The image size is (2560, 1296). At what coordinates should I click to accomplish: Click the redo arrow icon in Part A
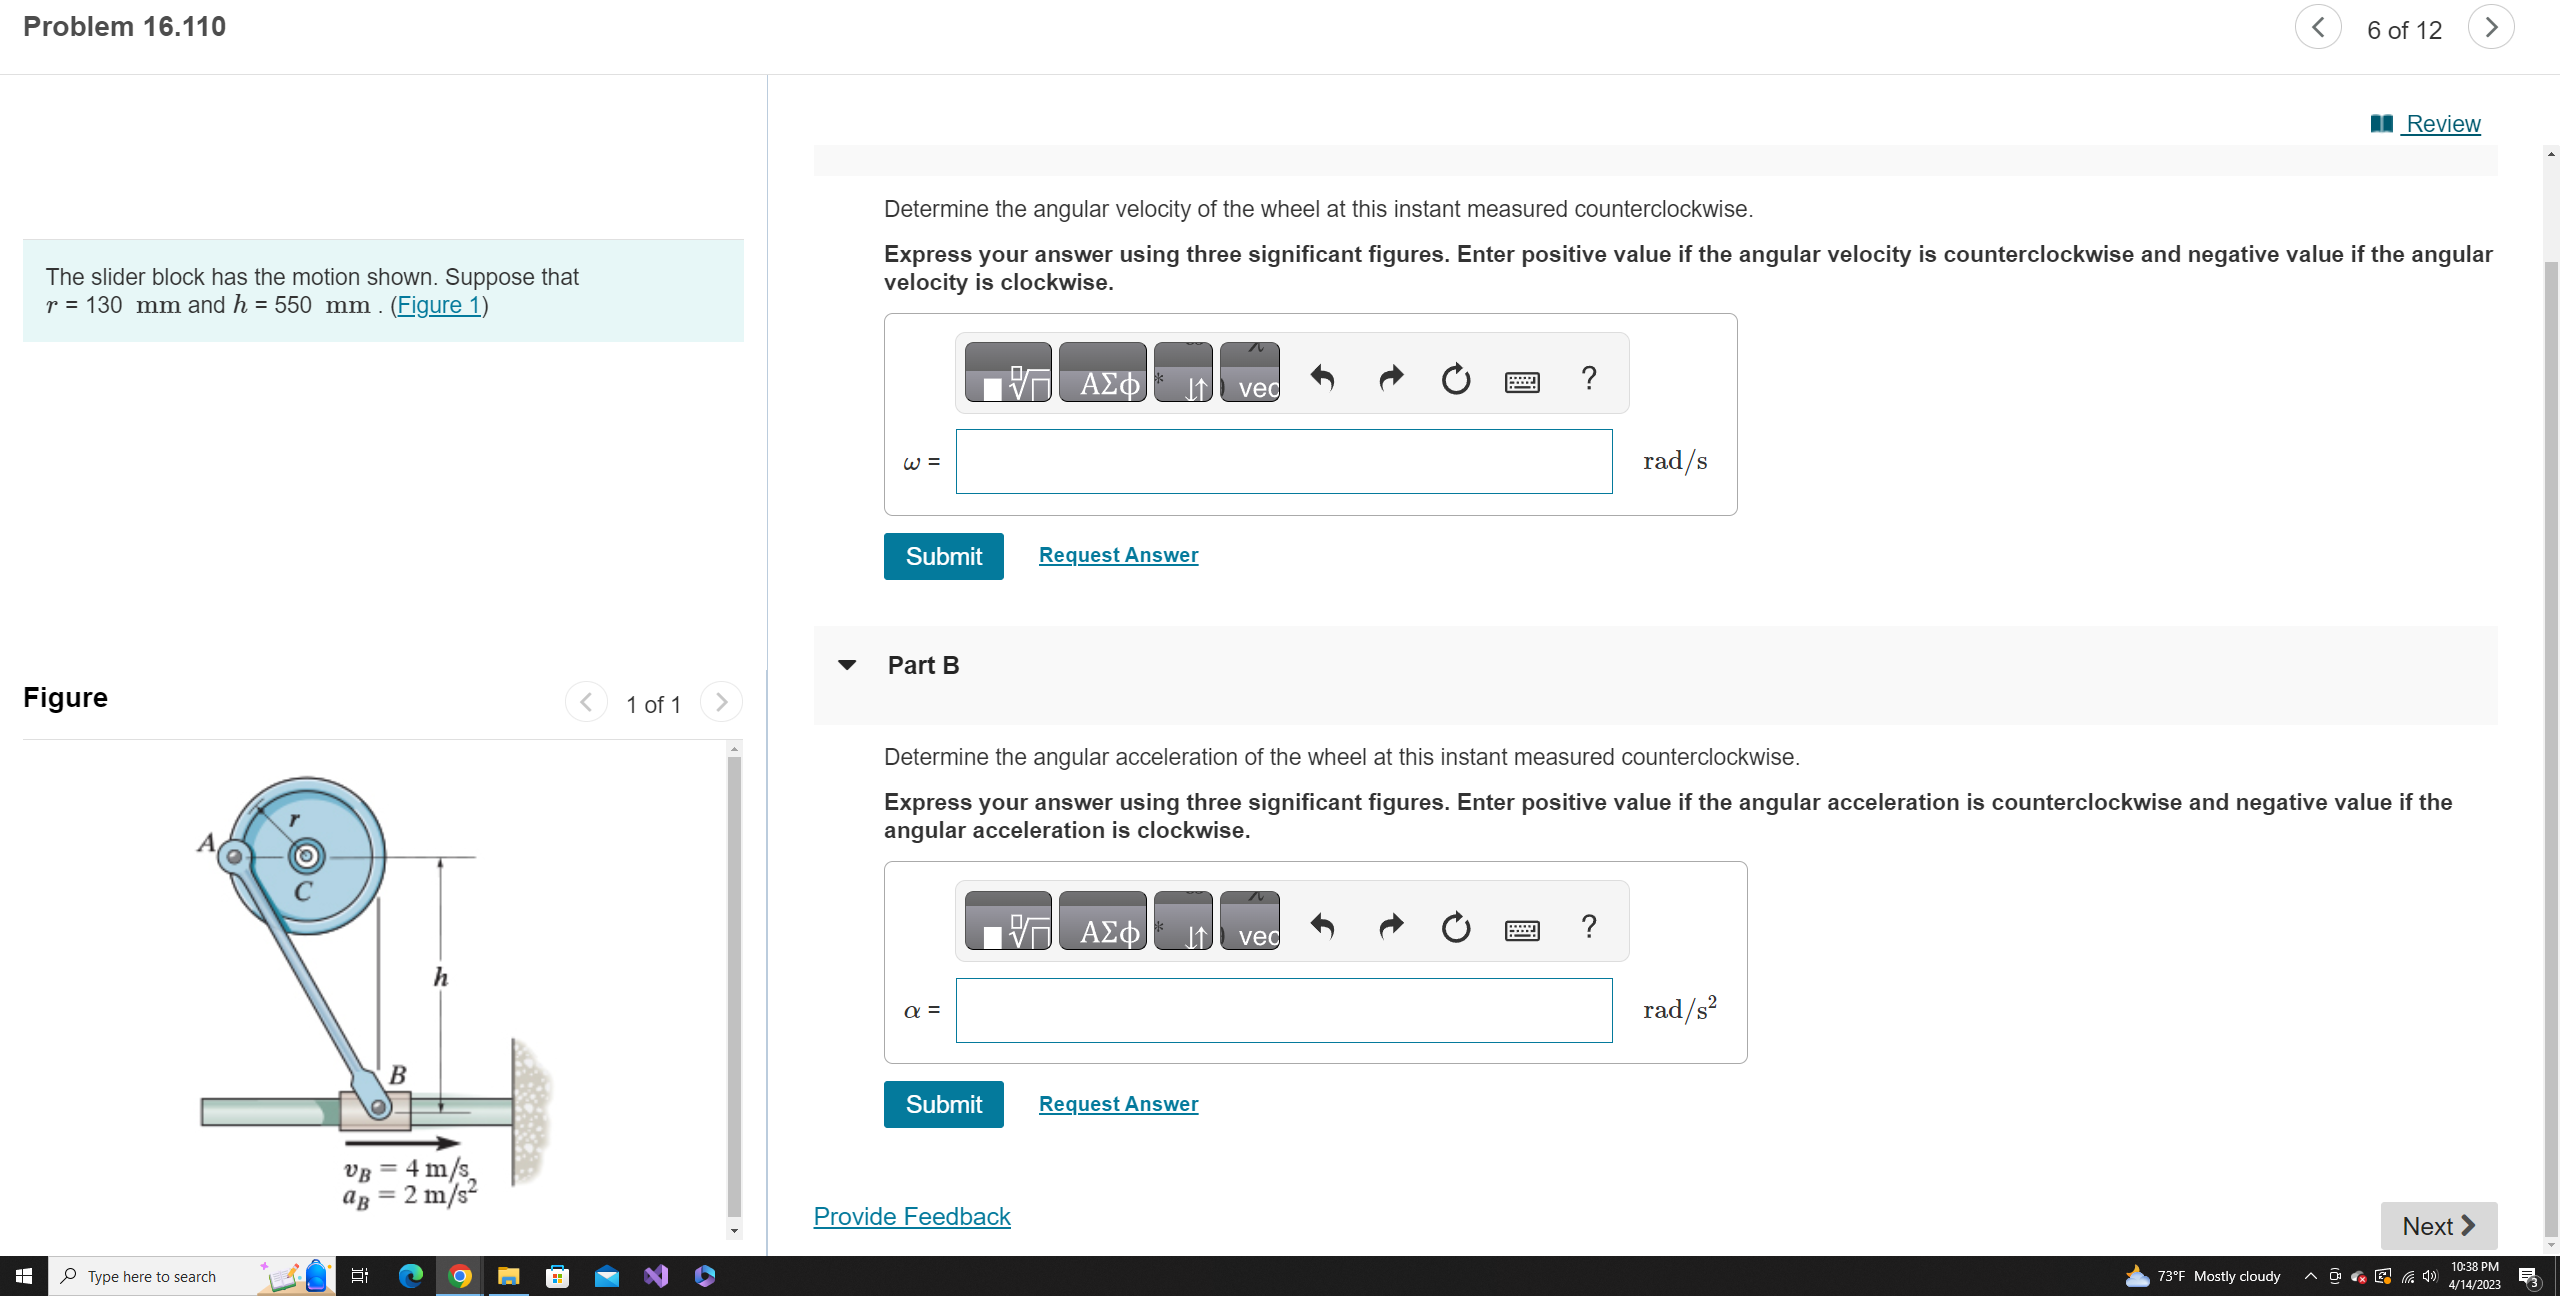point(1387,379)
